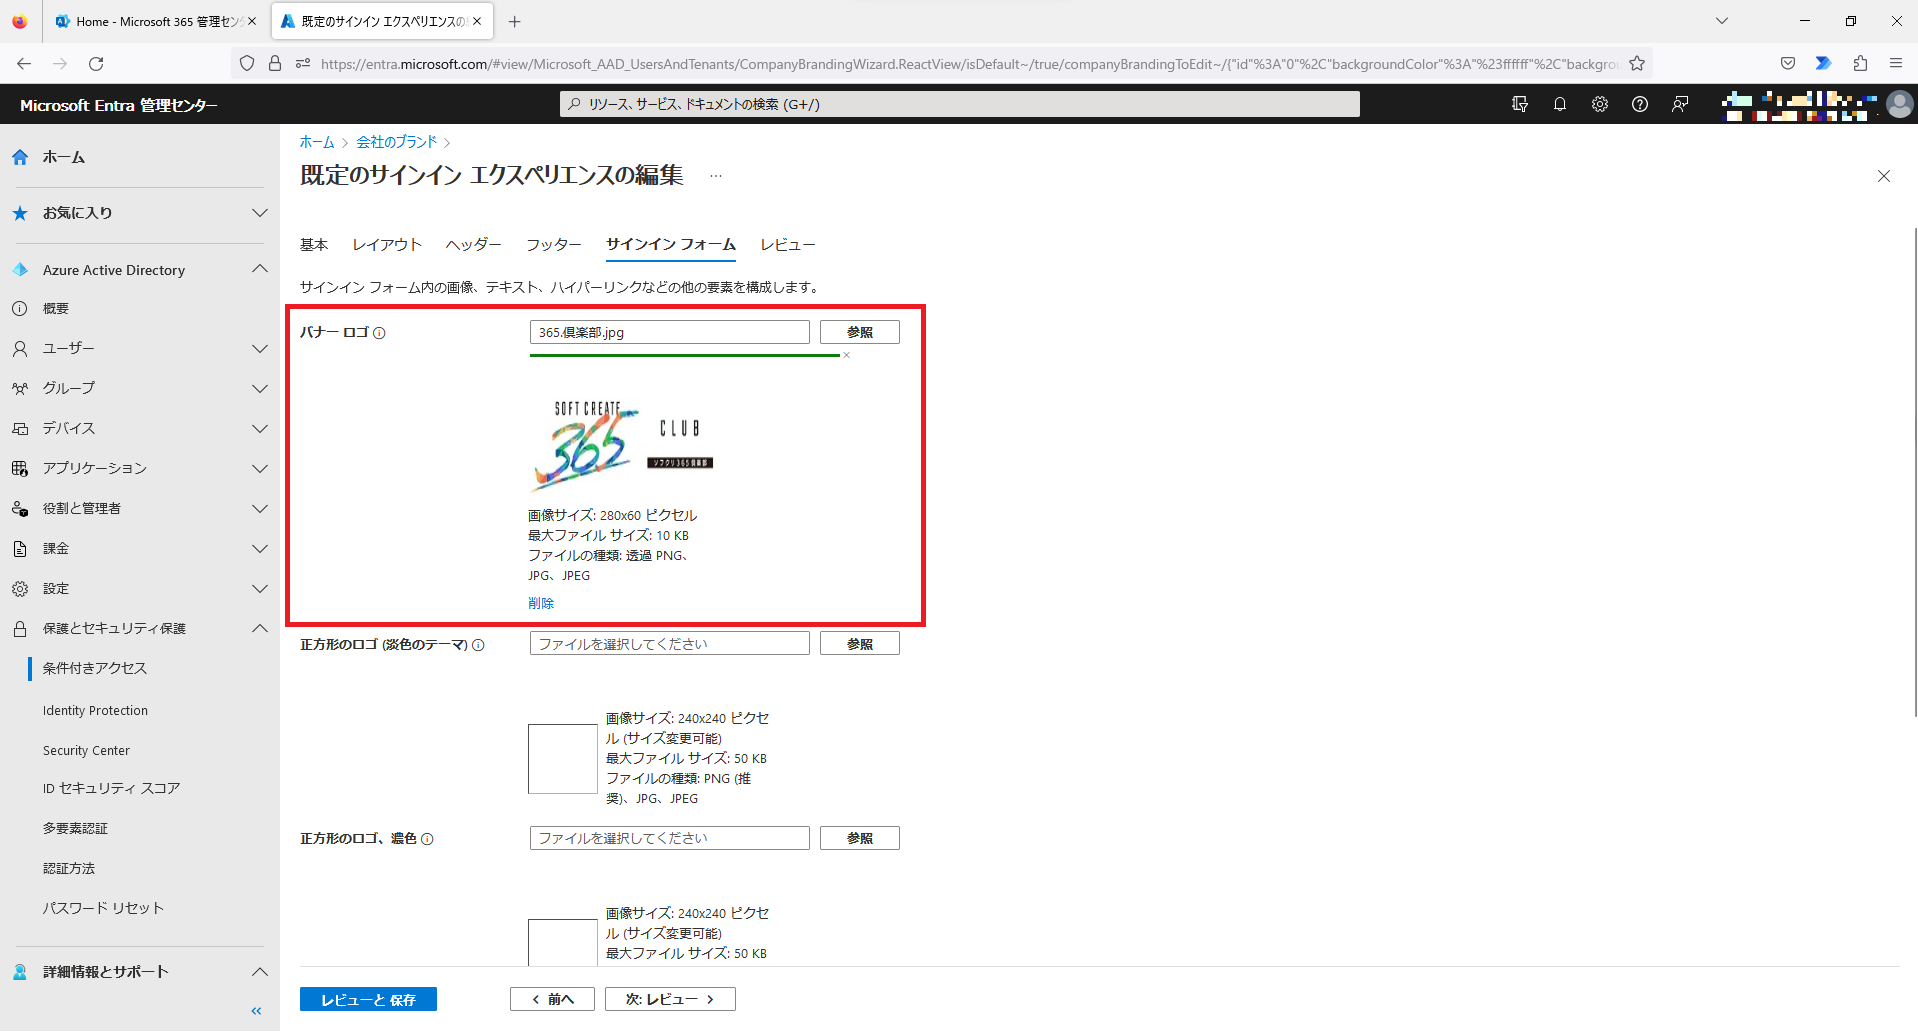Click the favorites star icon
The width and height of the screenshot is (1918, 1035).
[20, 213]
